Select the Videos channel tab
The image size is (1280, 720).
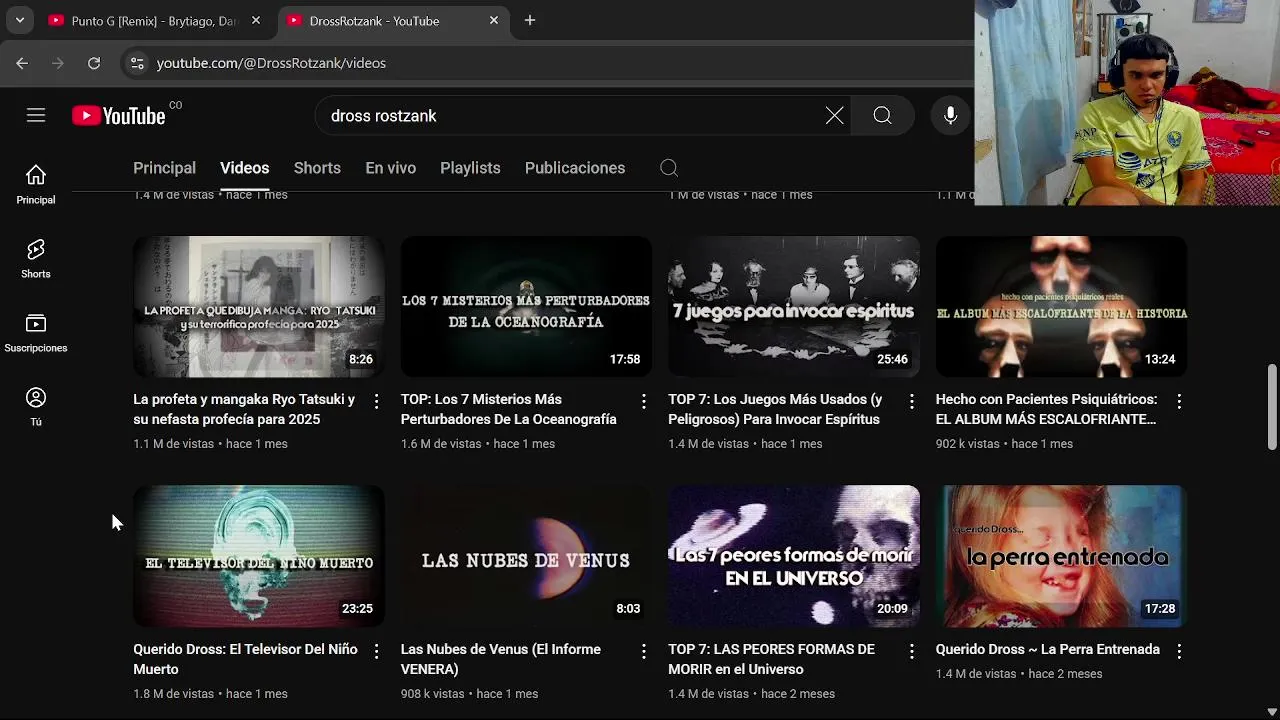pyautogui.click(x=245, y=168)
